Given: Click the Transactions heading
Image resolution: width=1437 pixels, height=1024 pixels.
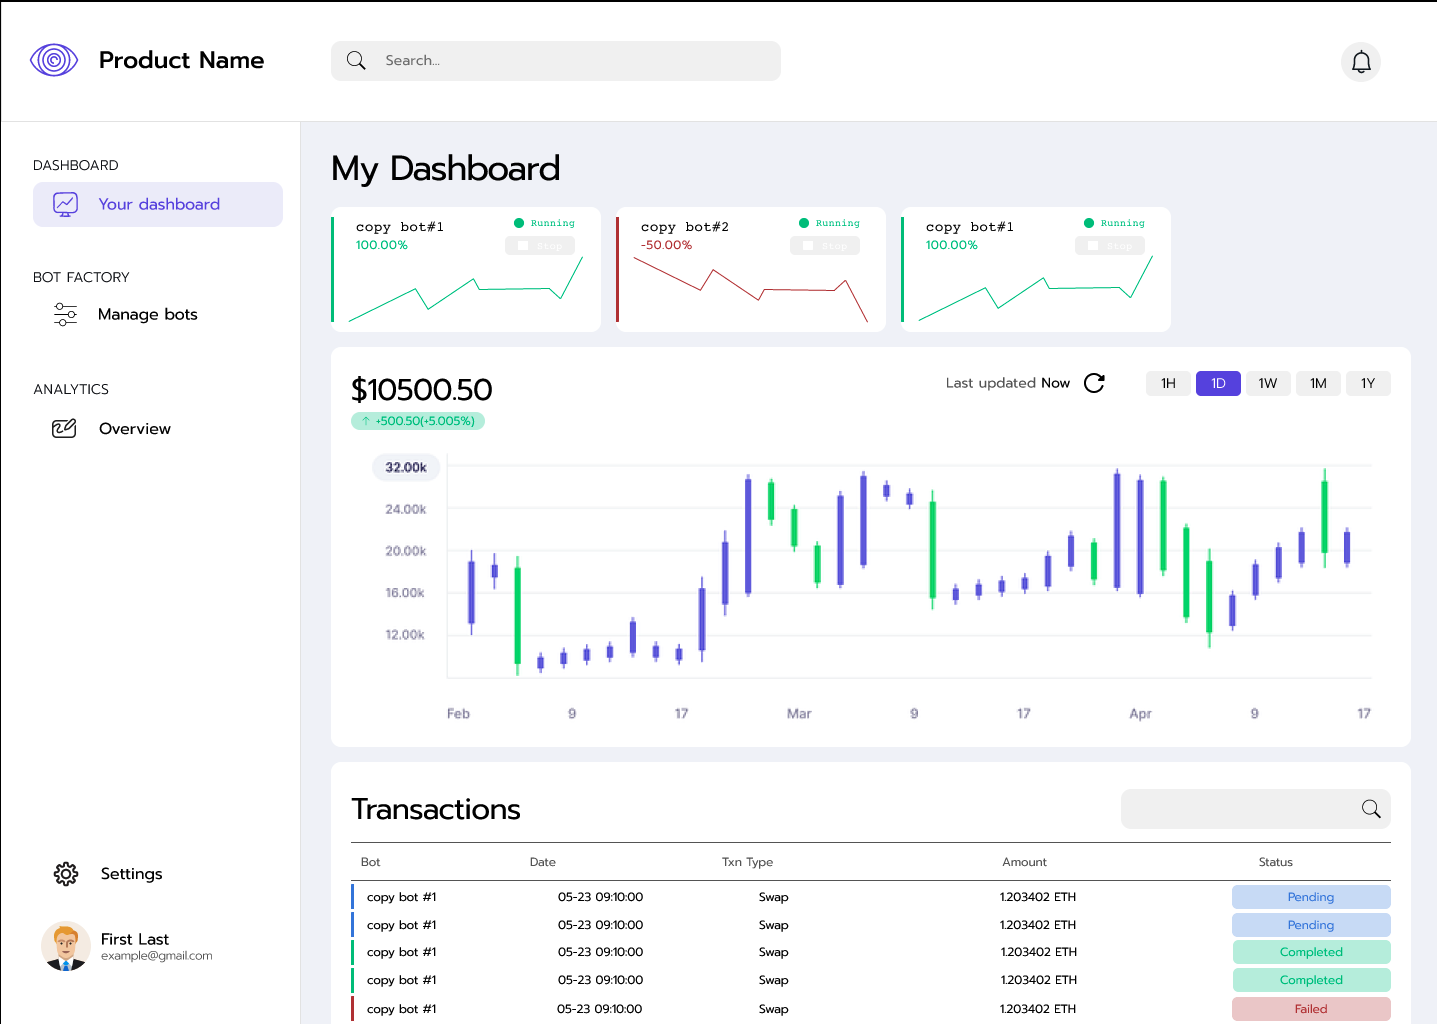Looking at the screenshot, I should click(x=436, y=809).
